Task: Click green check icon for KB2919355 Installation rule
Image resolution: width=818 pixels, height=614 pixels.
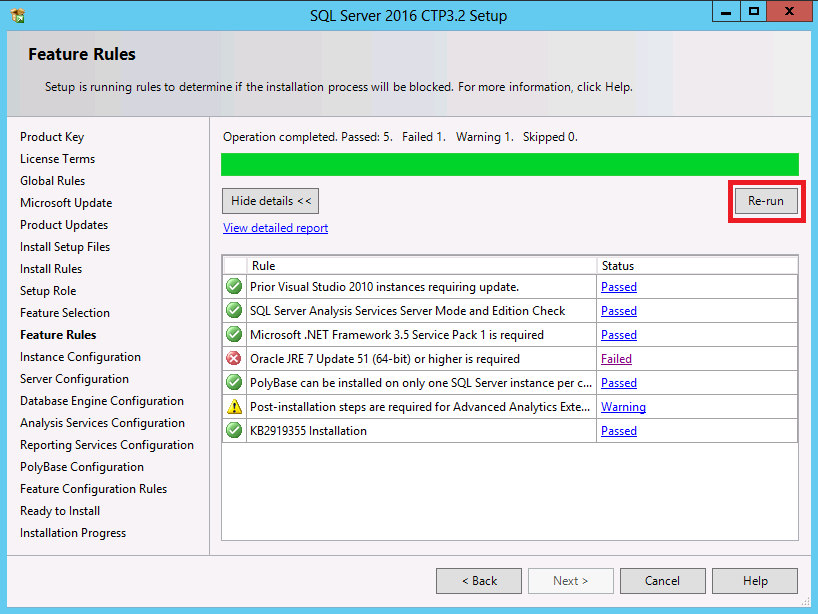Action: (x=234, y=430)
